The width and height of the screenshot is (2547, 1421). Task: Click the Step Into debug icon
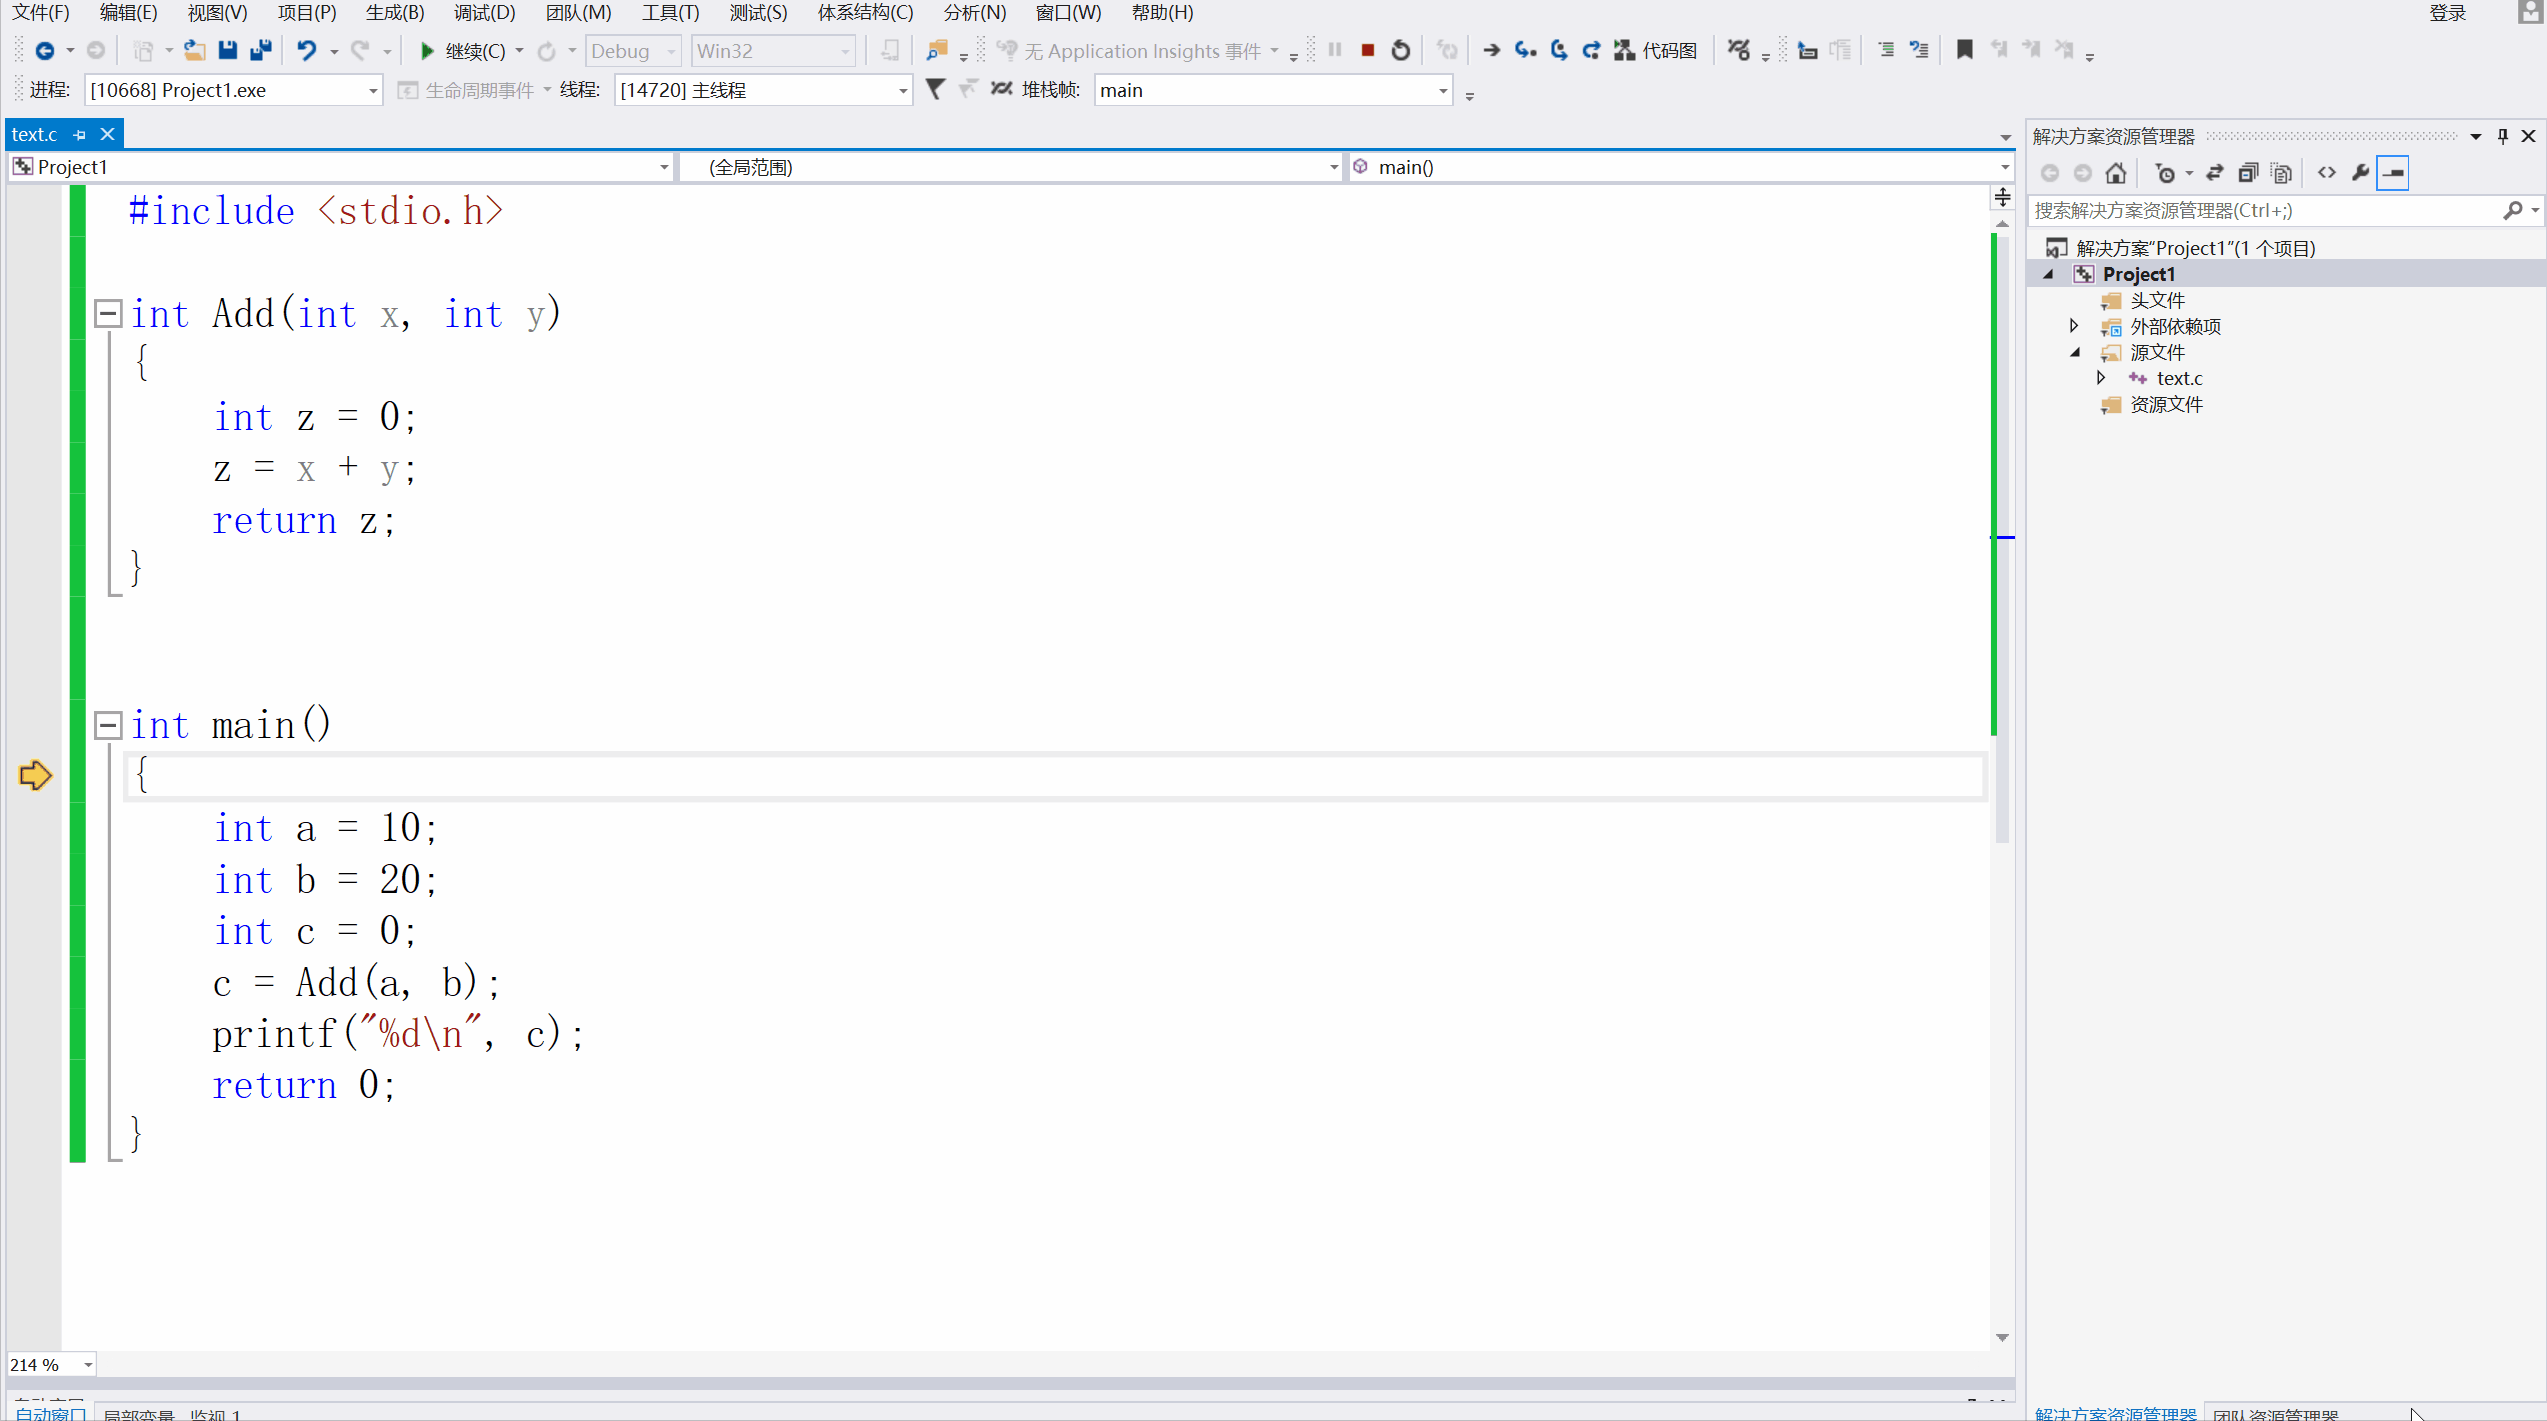point(1525,50)
